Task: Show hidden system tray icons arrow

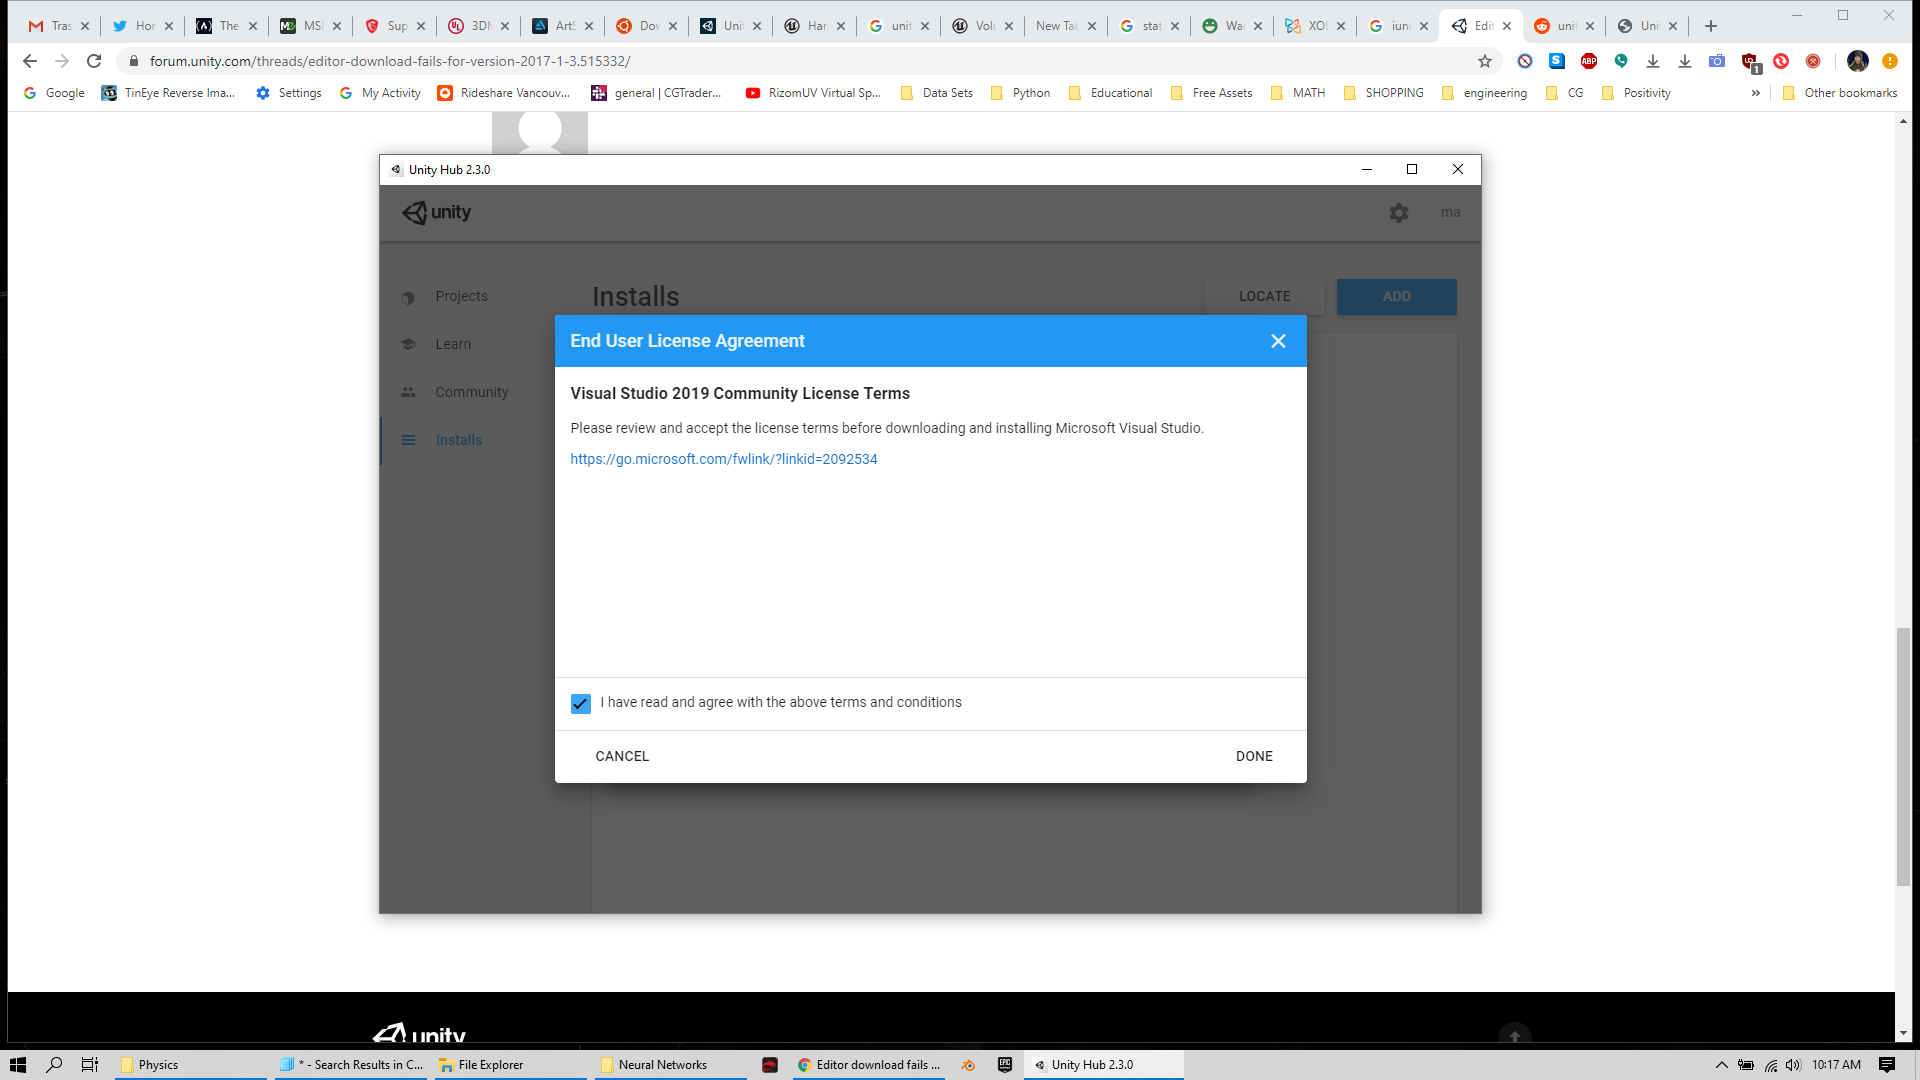Action: [1721, 1065]
